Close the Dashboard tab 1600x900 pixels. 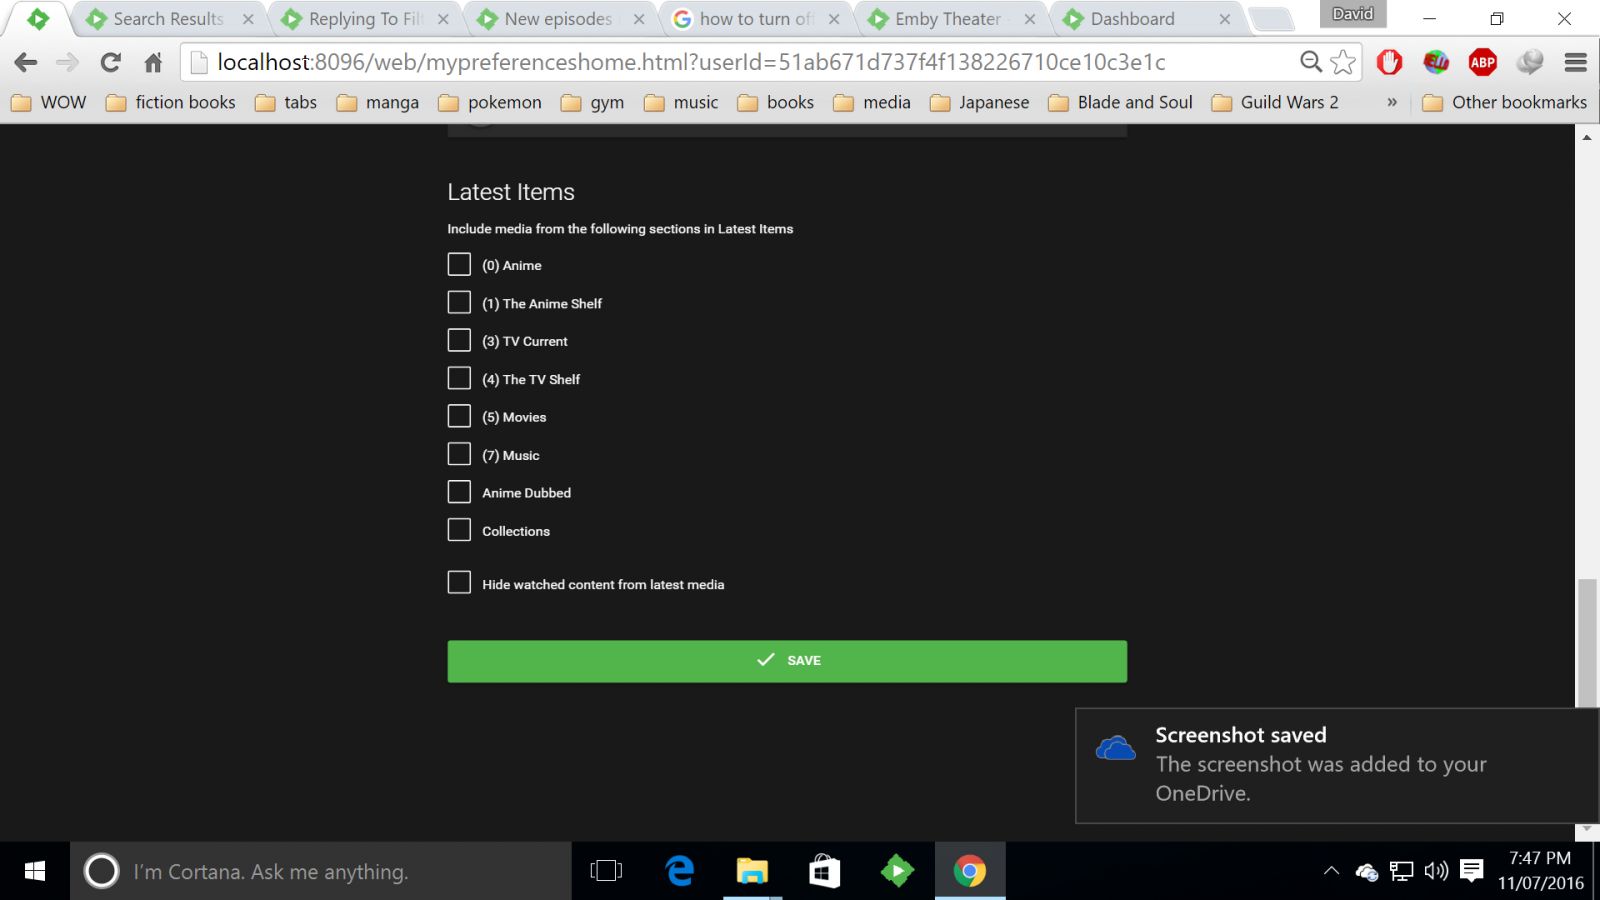coord(1225,19)
